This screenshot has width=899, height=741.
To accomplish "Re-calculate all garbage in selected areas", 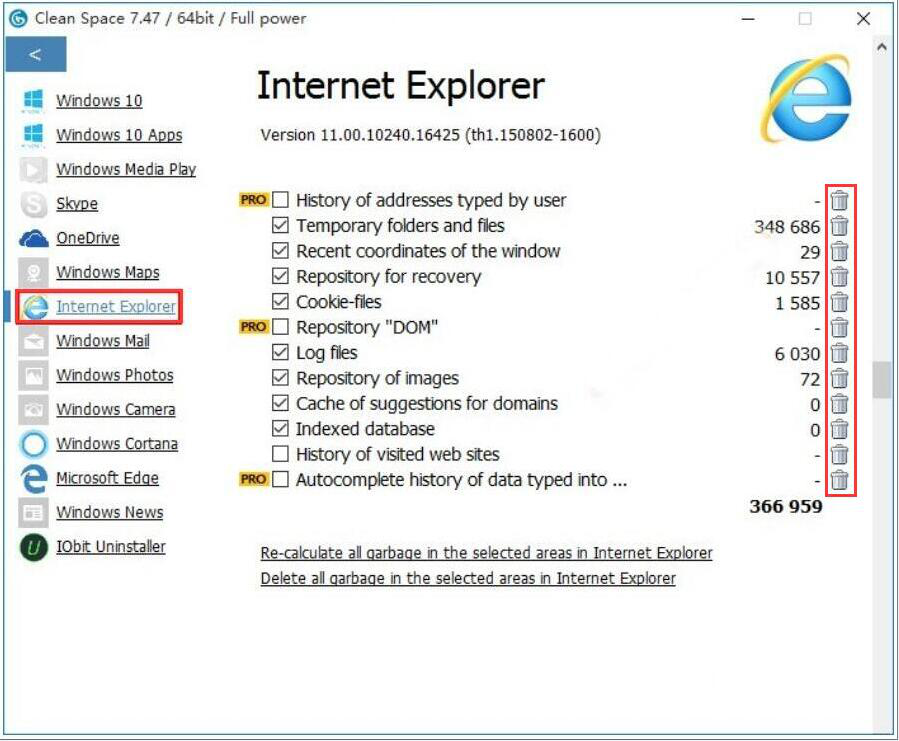I will (486, 553).
